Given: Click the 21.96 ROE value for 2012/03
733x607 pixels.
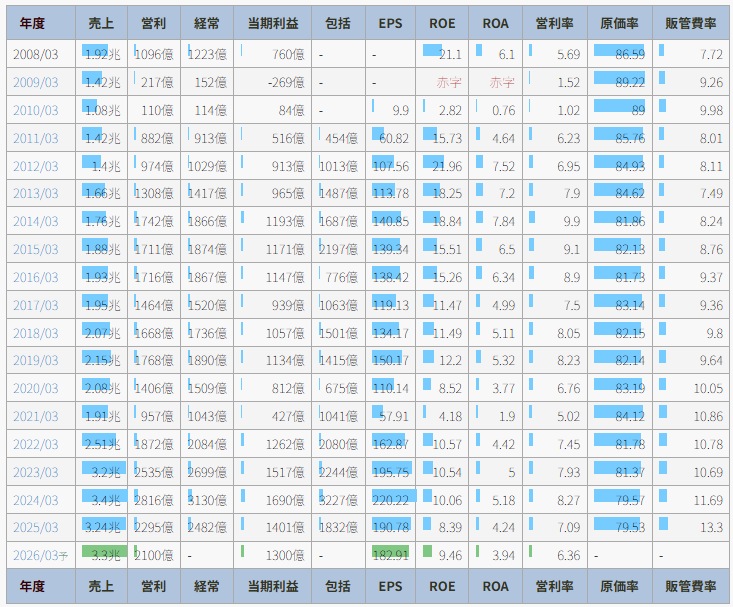Looking at the screenshot, I should (x=444, y=166).
